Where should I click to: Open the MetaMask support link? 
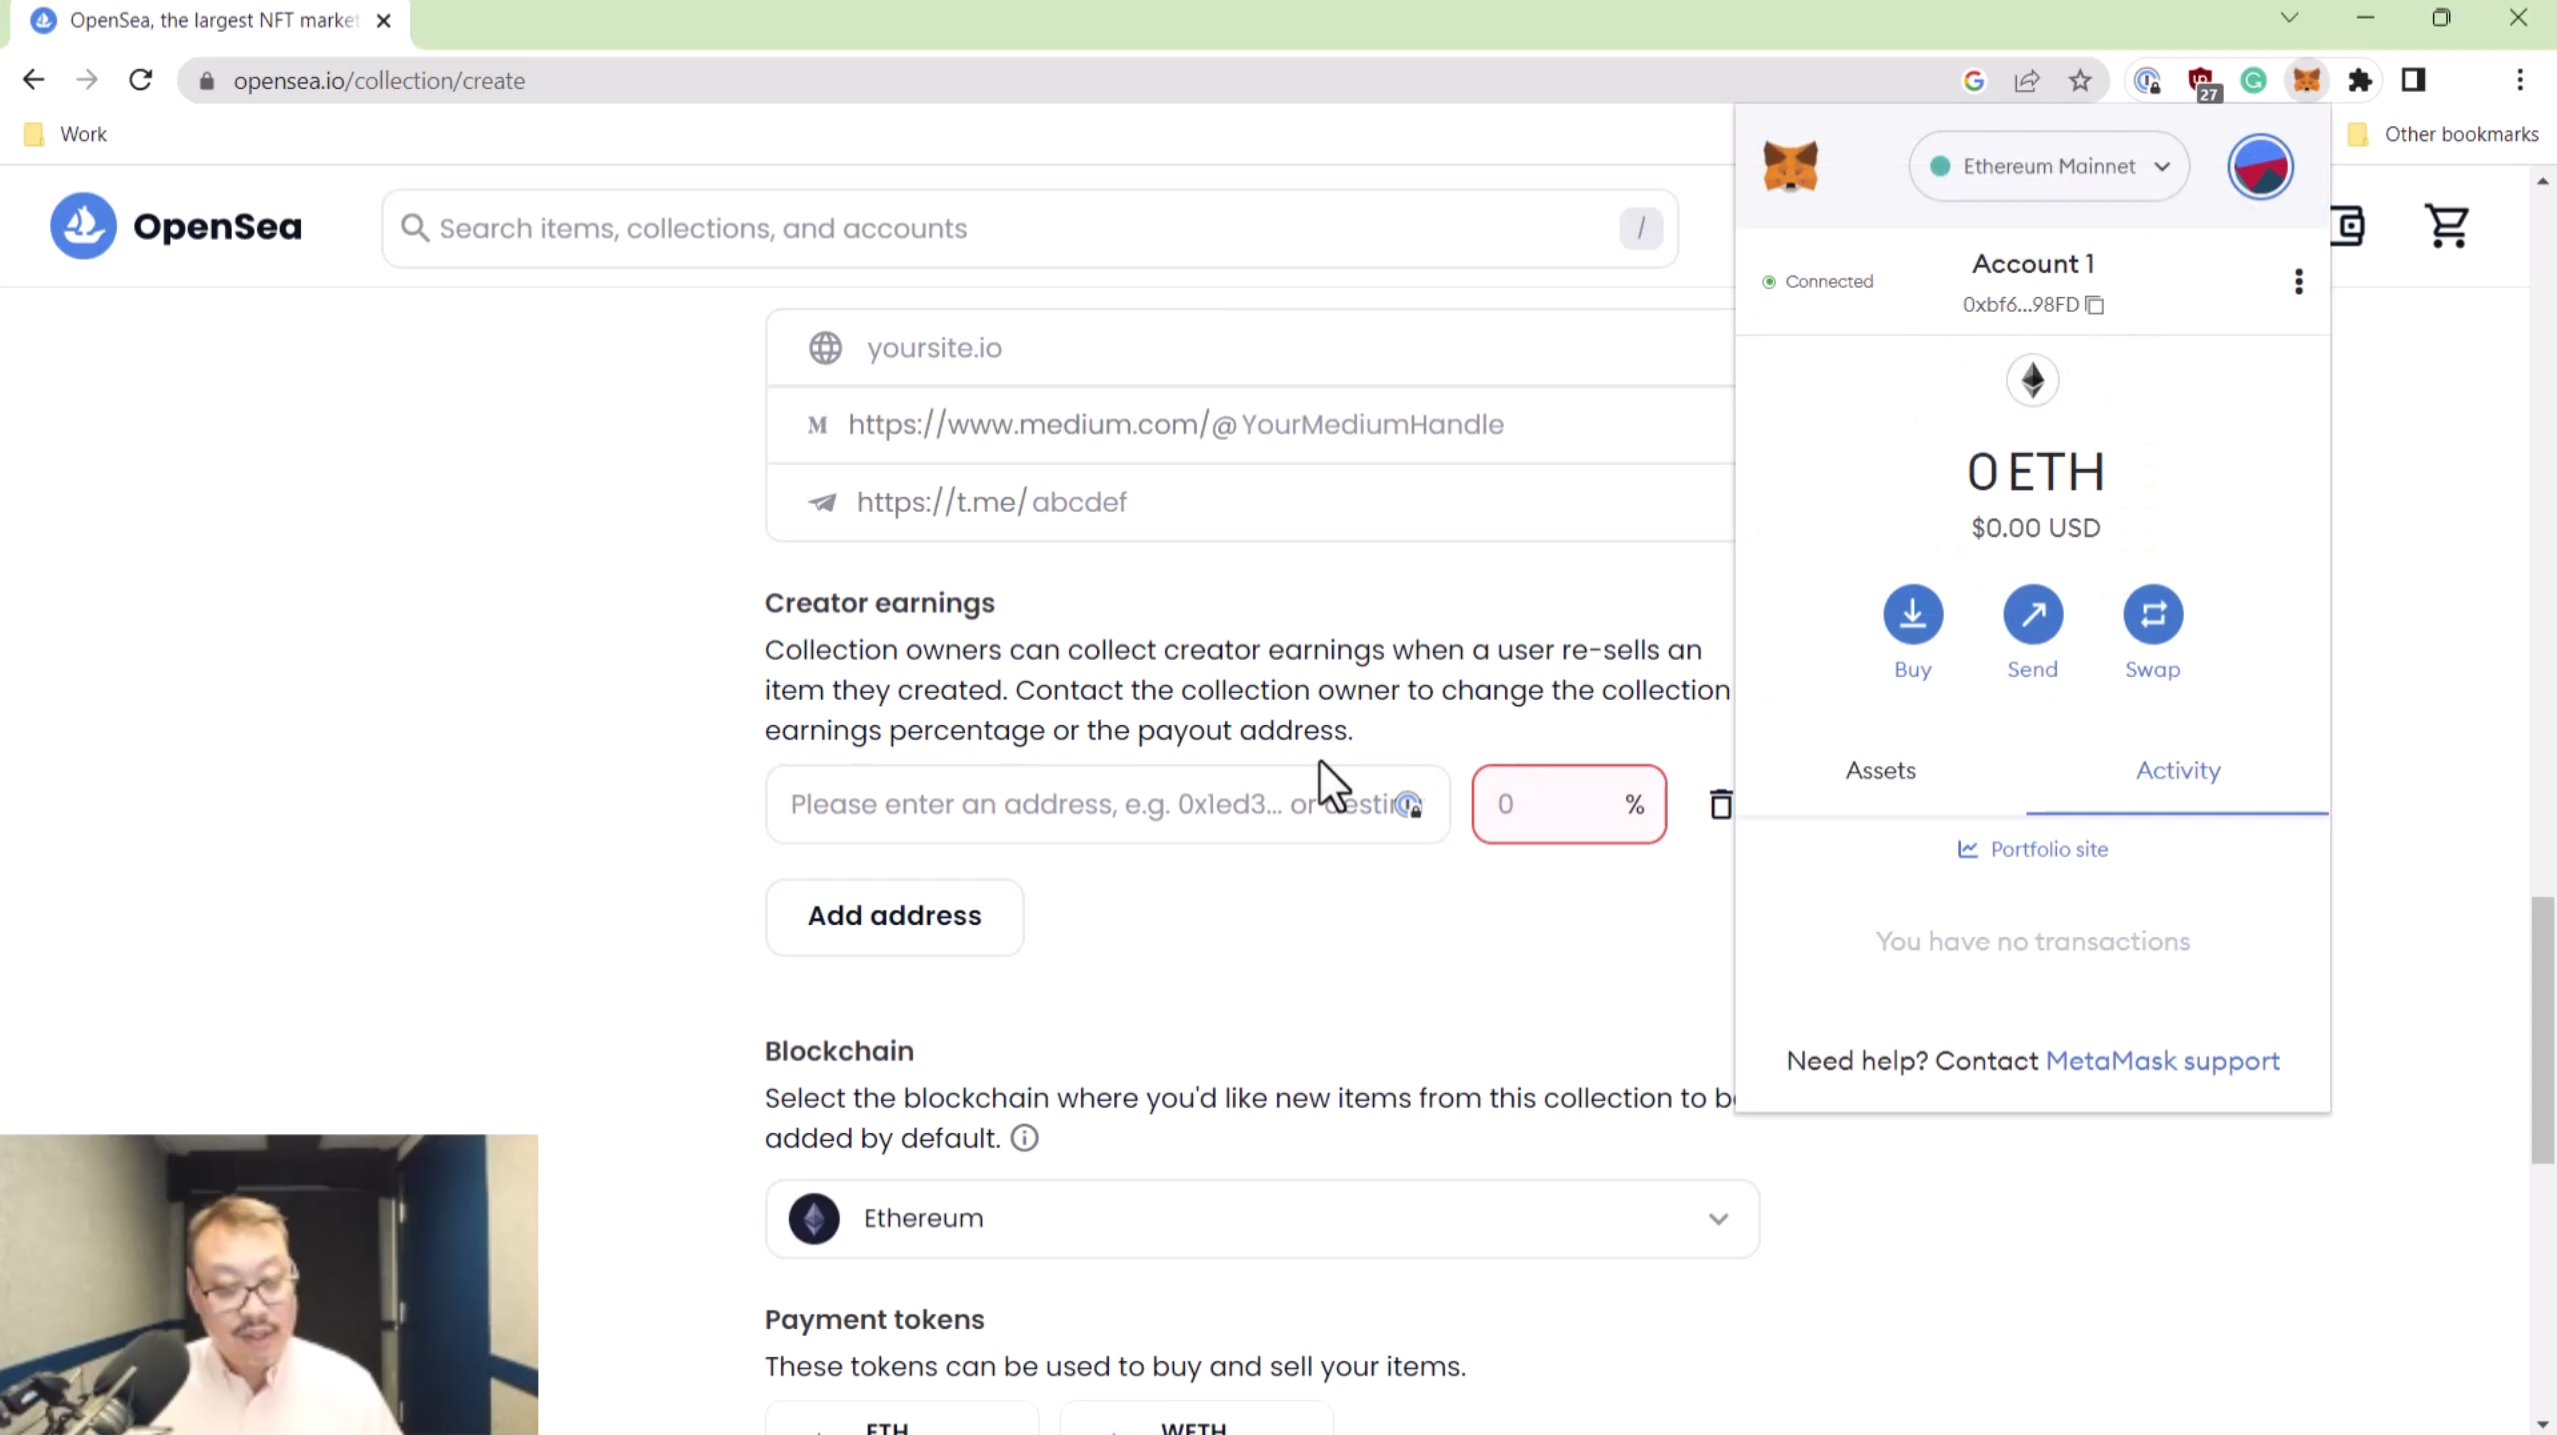(x=2162, y=1061)
